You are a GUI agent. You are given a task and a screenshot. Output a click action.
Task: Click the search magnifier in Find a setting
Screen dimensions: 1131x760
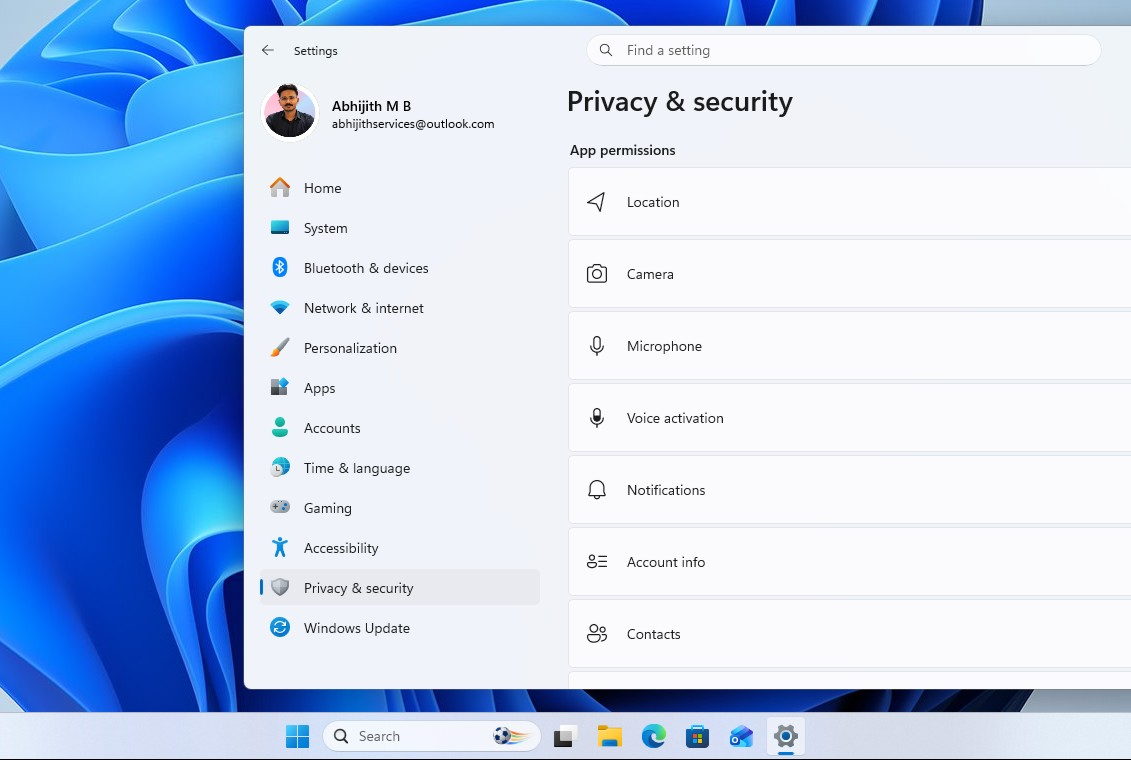click(606, 50)
